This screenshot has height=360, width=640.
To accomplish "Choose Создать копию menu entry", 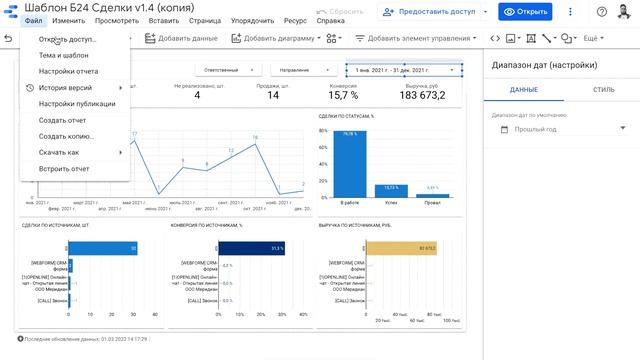I will (75, 136).
